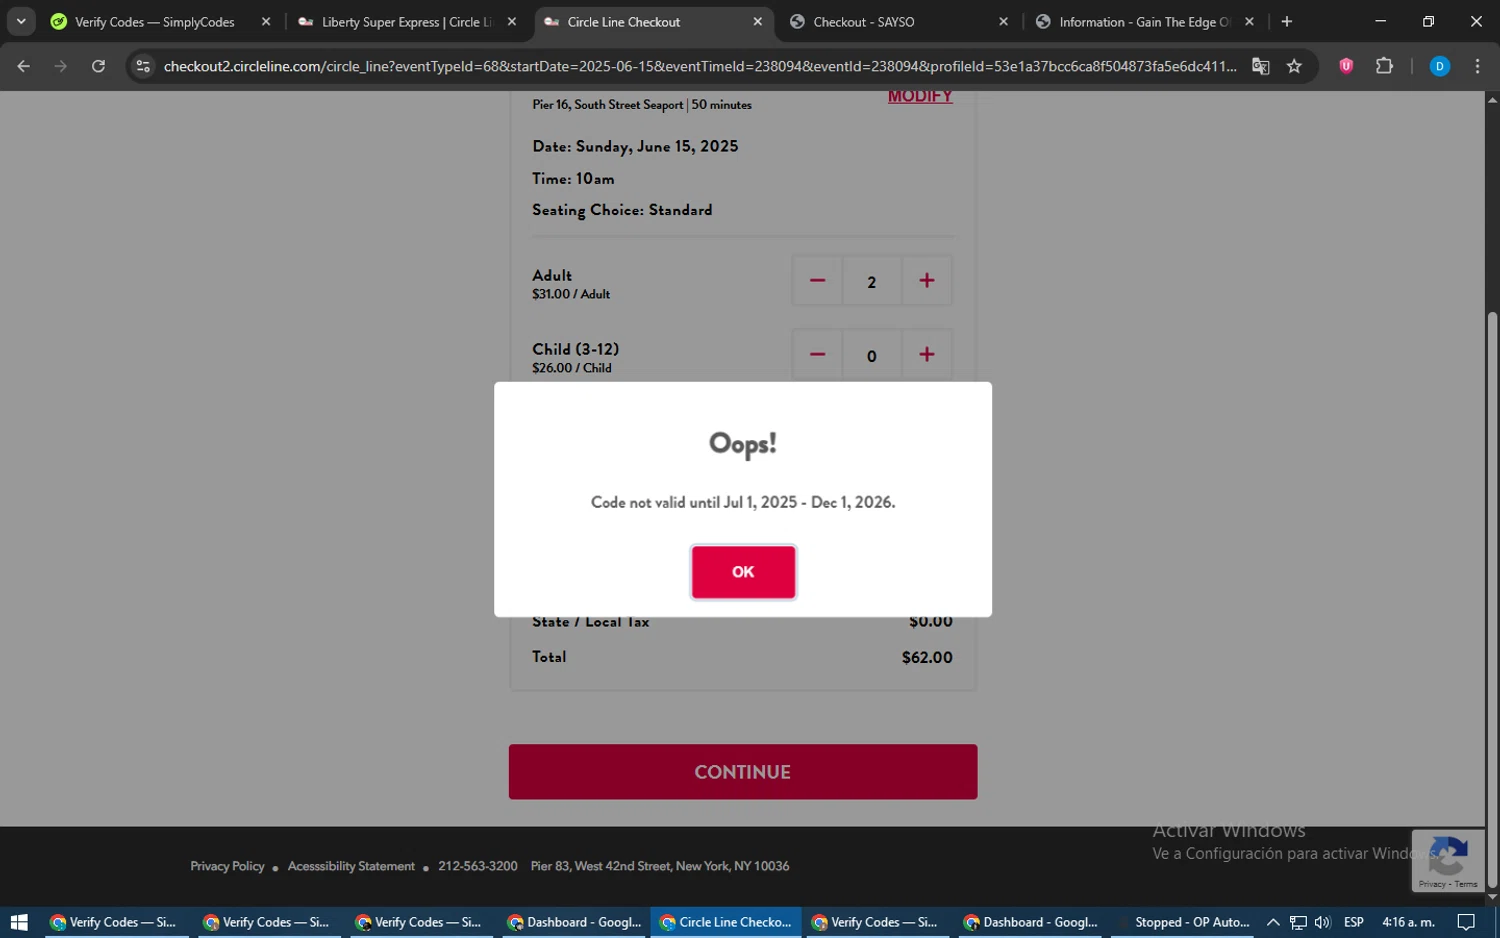Close the Circle Line Checkout tab
The height and width of the screenshot is (938, 1500).
click(757, 22)
